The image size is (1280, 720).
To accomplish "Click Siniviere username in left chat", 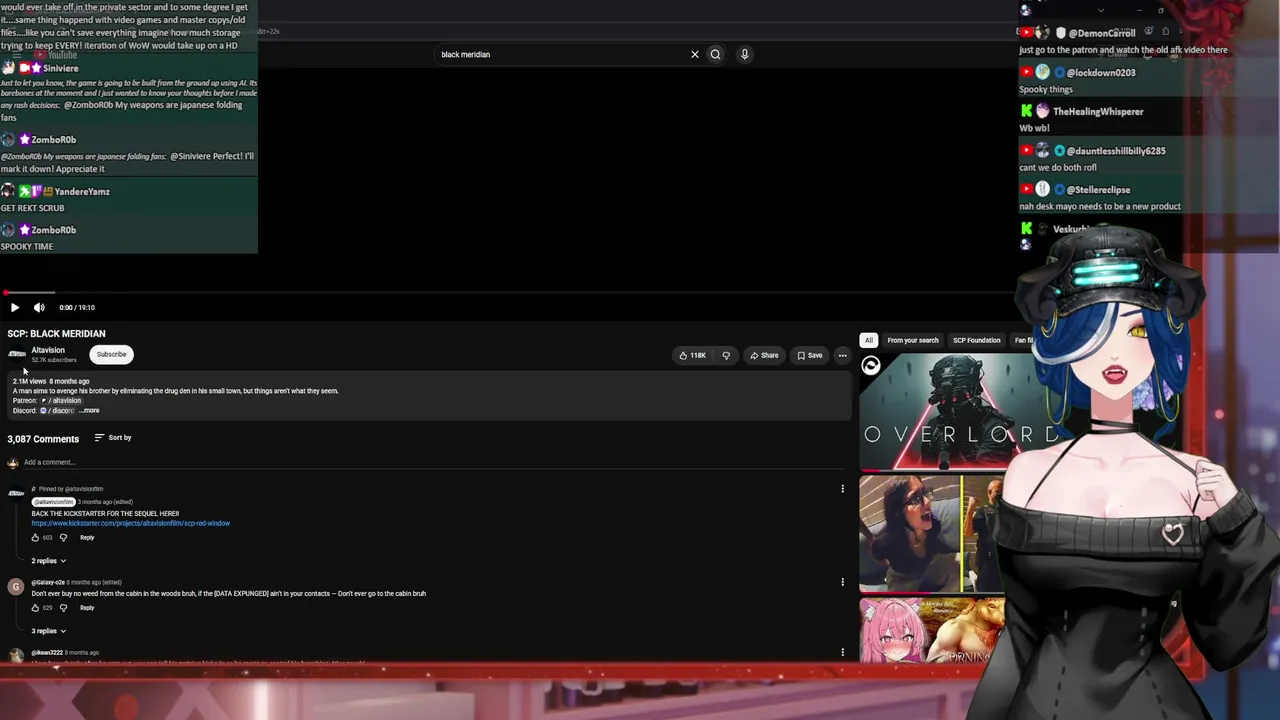I will pyautogui.click(x=61, y=68).
